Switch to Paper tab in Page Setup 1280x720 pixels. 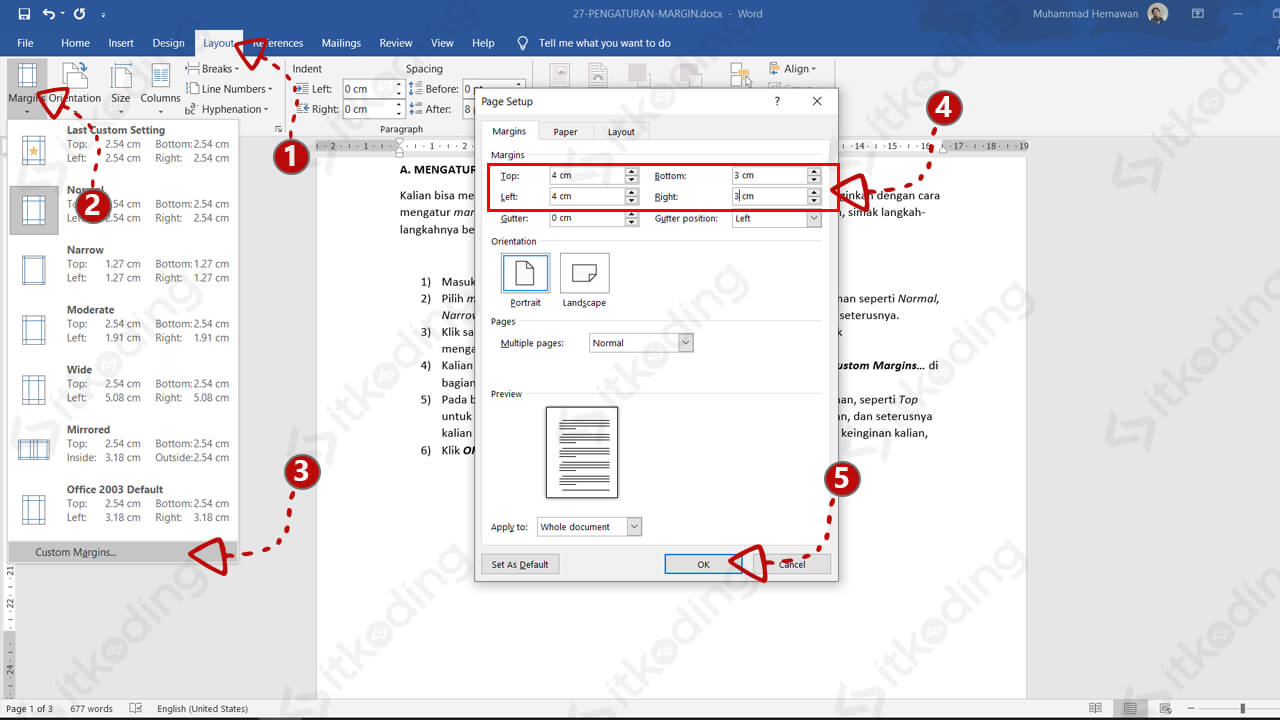click(x=566, y=132)
